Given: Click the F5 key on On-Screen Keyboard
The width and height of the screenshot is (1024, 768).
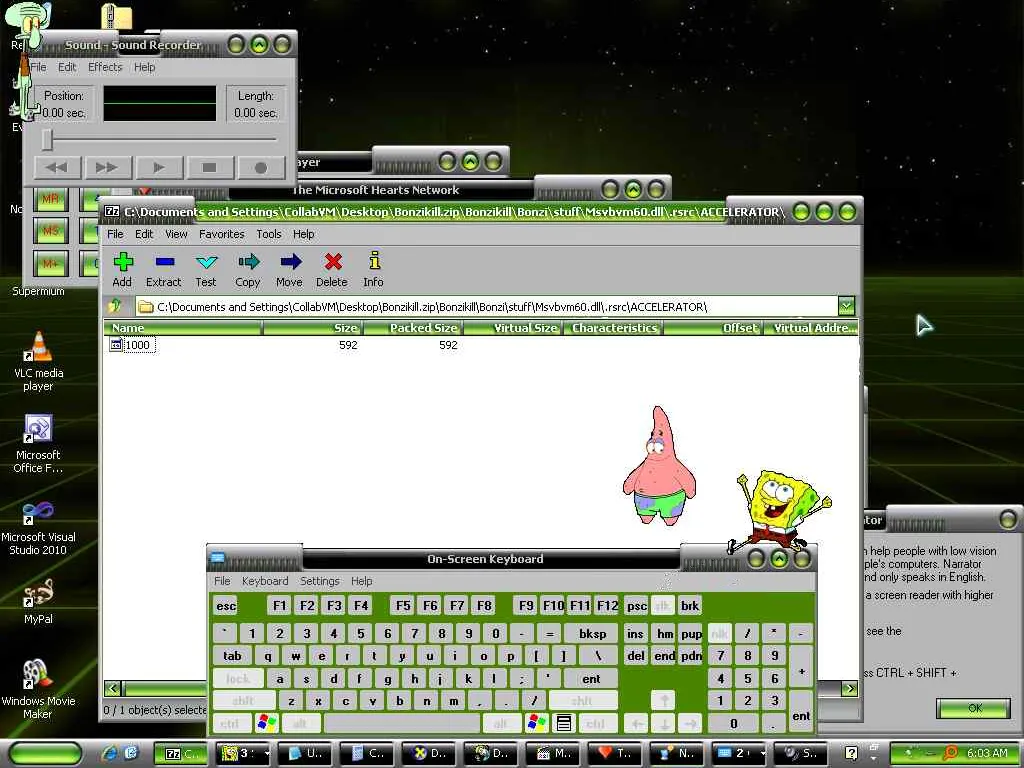Looking at the screenshot, I should pyautogui.click(x=404, y=605).
